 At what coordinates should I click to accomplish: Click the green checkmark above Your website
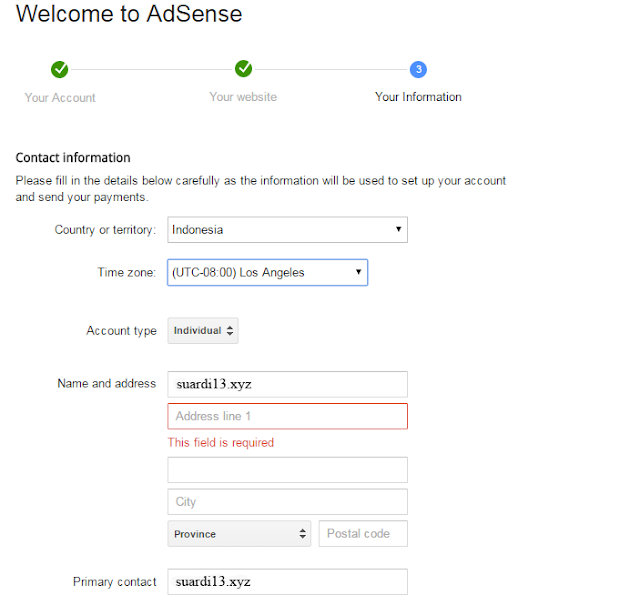(244, 69)
